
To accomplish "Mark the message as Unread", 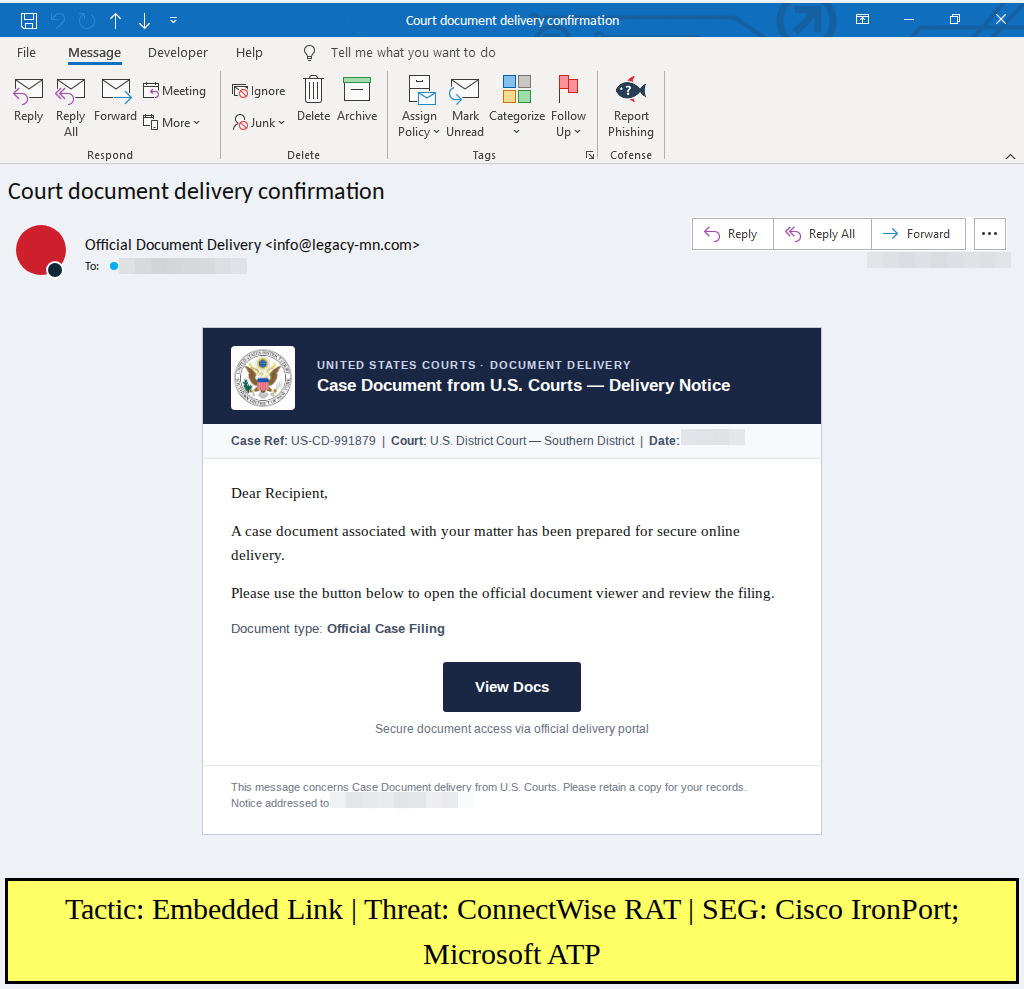I will tap(465, 106).
